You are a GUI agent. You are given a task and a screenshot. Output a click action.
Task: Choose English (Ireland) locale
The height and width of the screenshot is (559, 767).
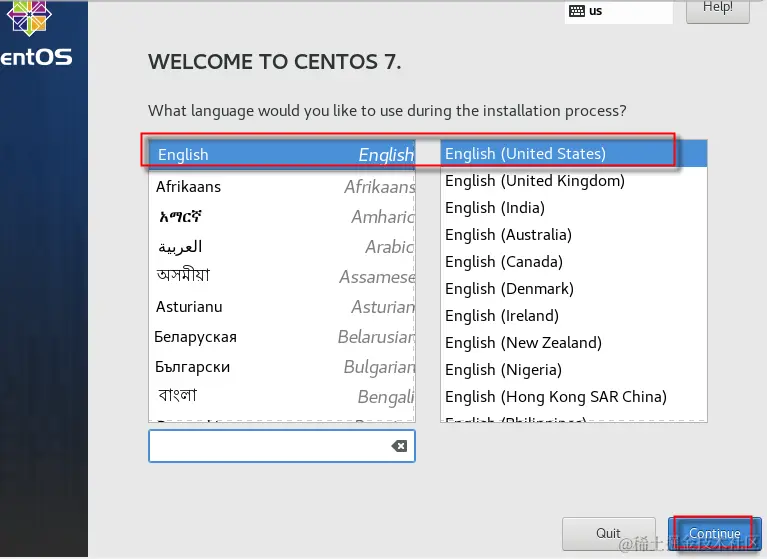[574, 315]
